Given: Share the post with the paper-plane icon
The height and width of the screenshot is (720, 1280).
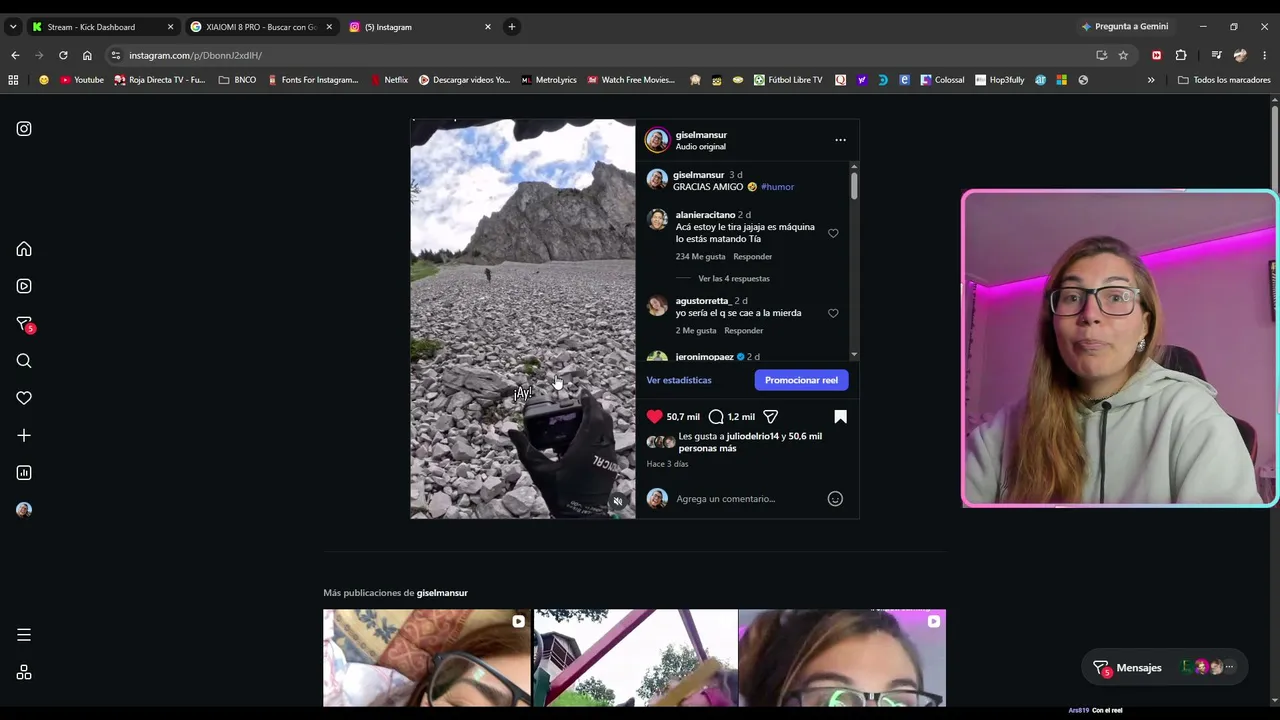Looking at the screenshot, I should [770, 416].
